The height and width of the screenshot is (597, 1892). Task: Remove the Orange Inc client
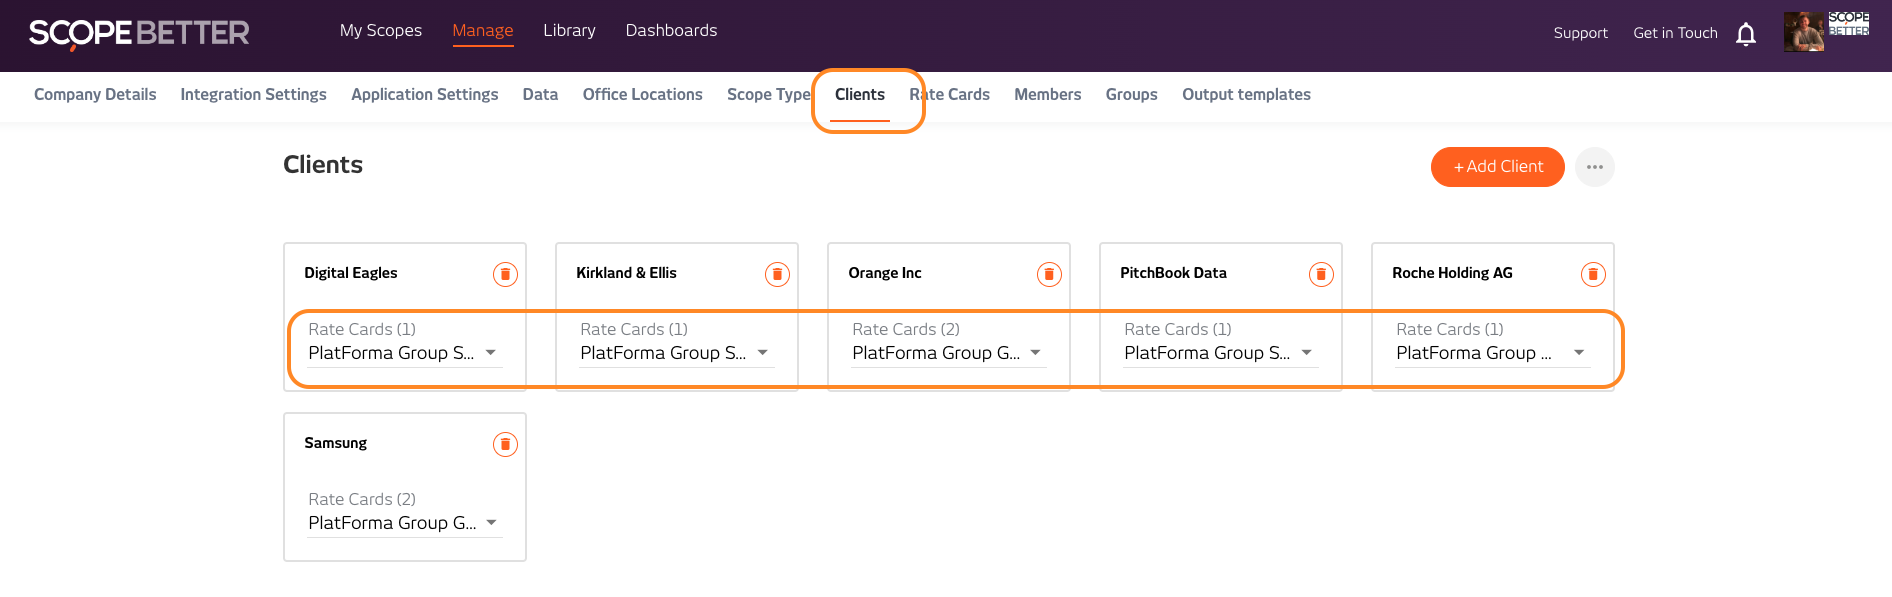point(1049,274)
